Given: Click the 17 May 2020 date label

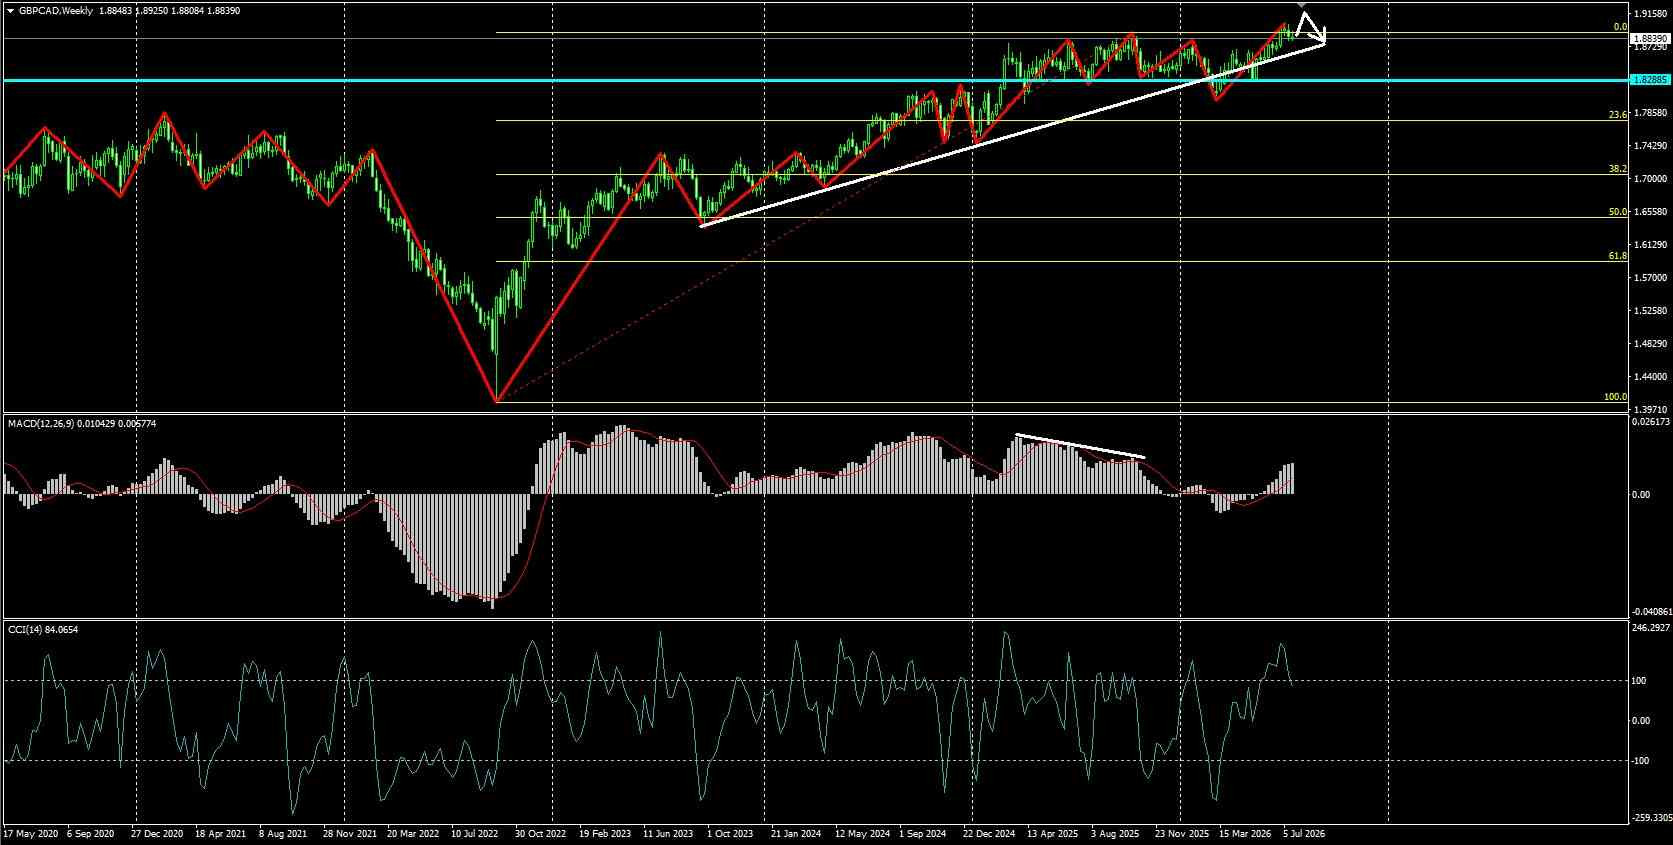Looking at the screenshot, I should [x=31, y=833].
